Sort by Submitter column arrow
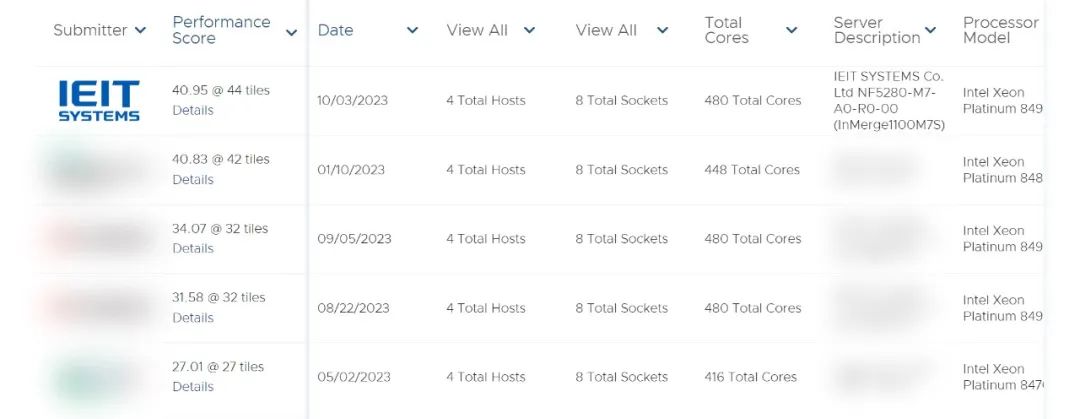 [x=140, y=31]
